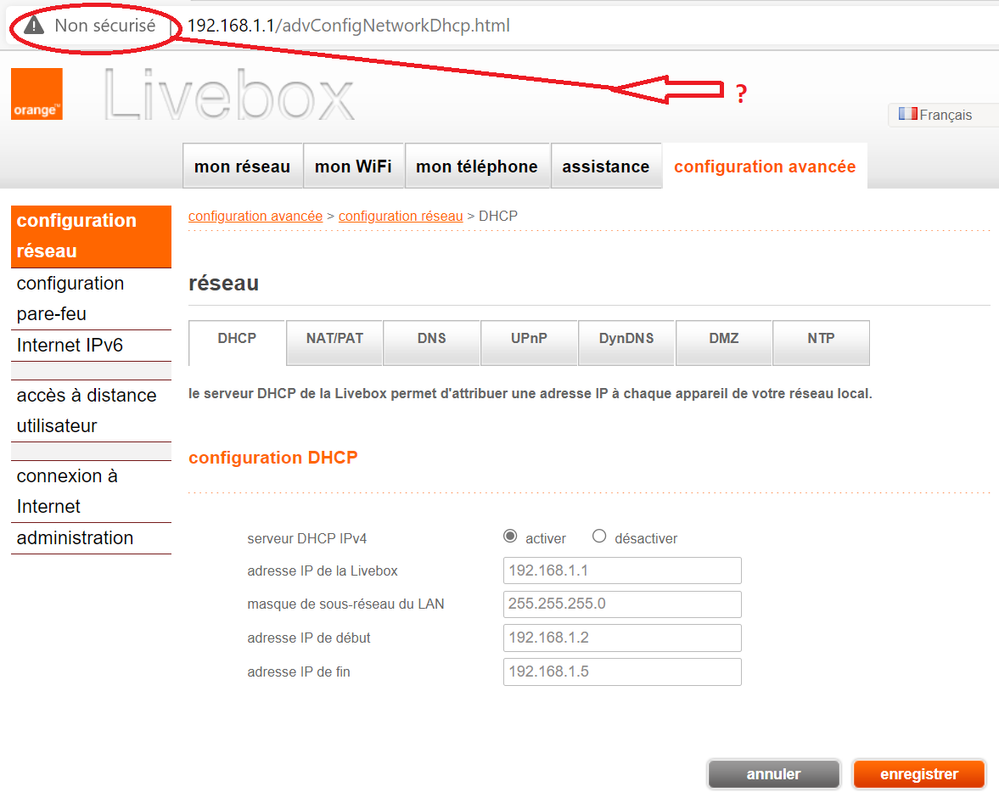The width and height of the screenshot is (999, 810).
Task: Open the assistance tab
Action: [x=606, y=166]
